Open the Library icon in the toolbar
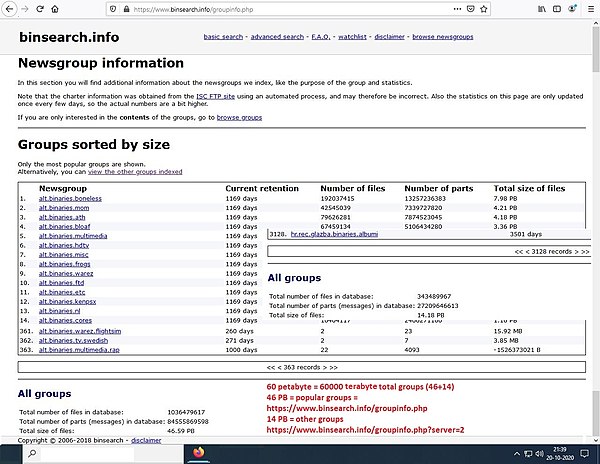This screenshot has width=600, height=464. coord(542,9)
